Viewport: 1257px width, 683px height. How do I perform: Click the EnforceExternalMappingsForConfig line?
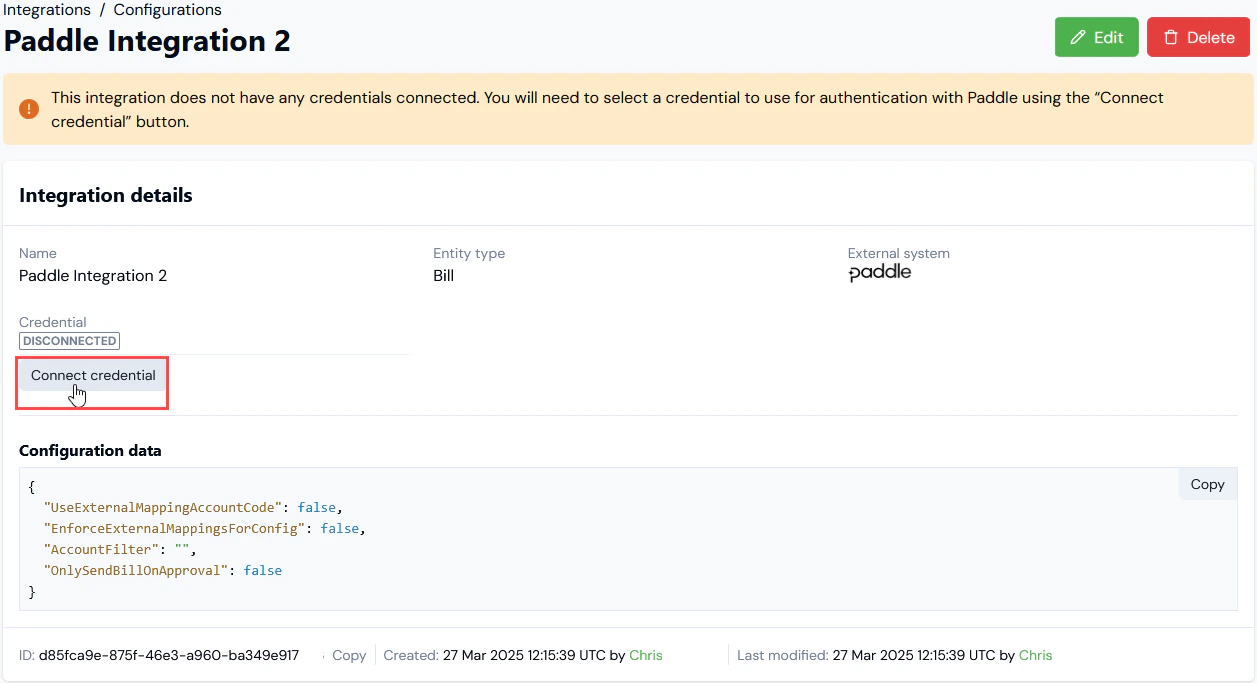(205, 528)
